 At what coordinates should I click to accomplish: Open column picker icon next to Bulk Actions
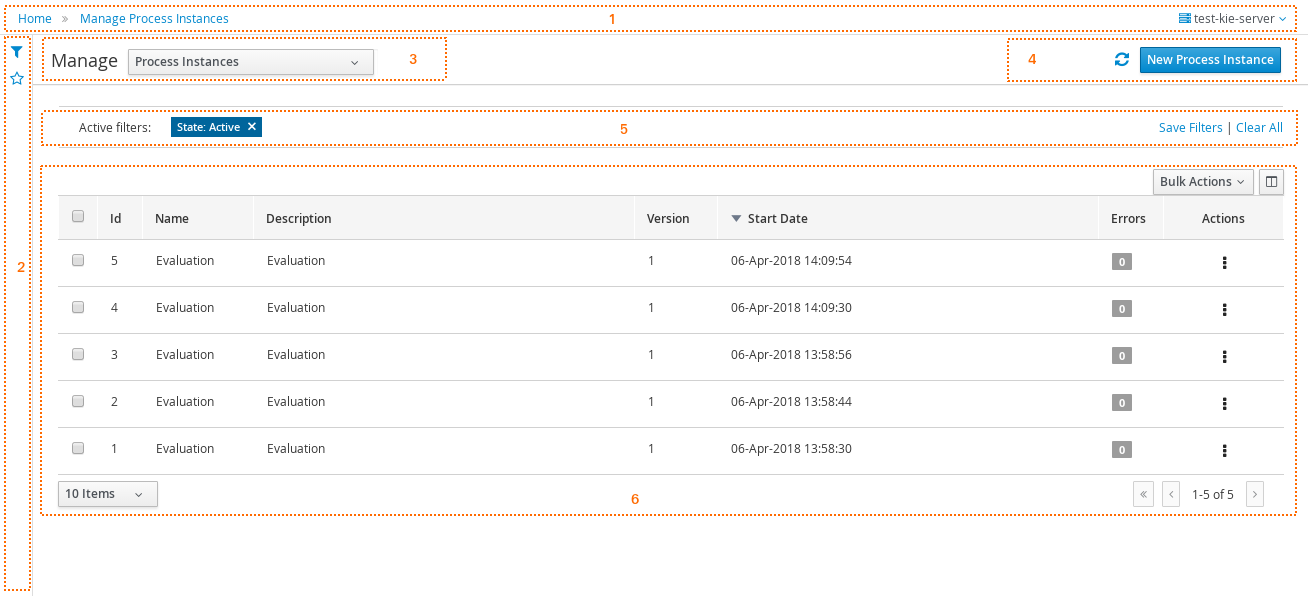pos(1271,182)
